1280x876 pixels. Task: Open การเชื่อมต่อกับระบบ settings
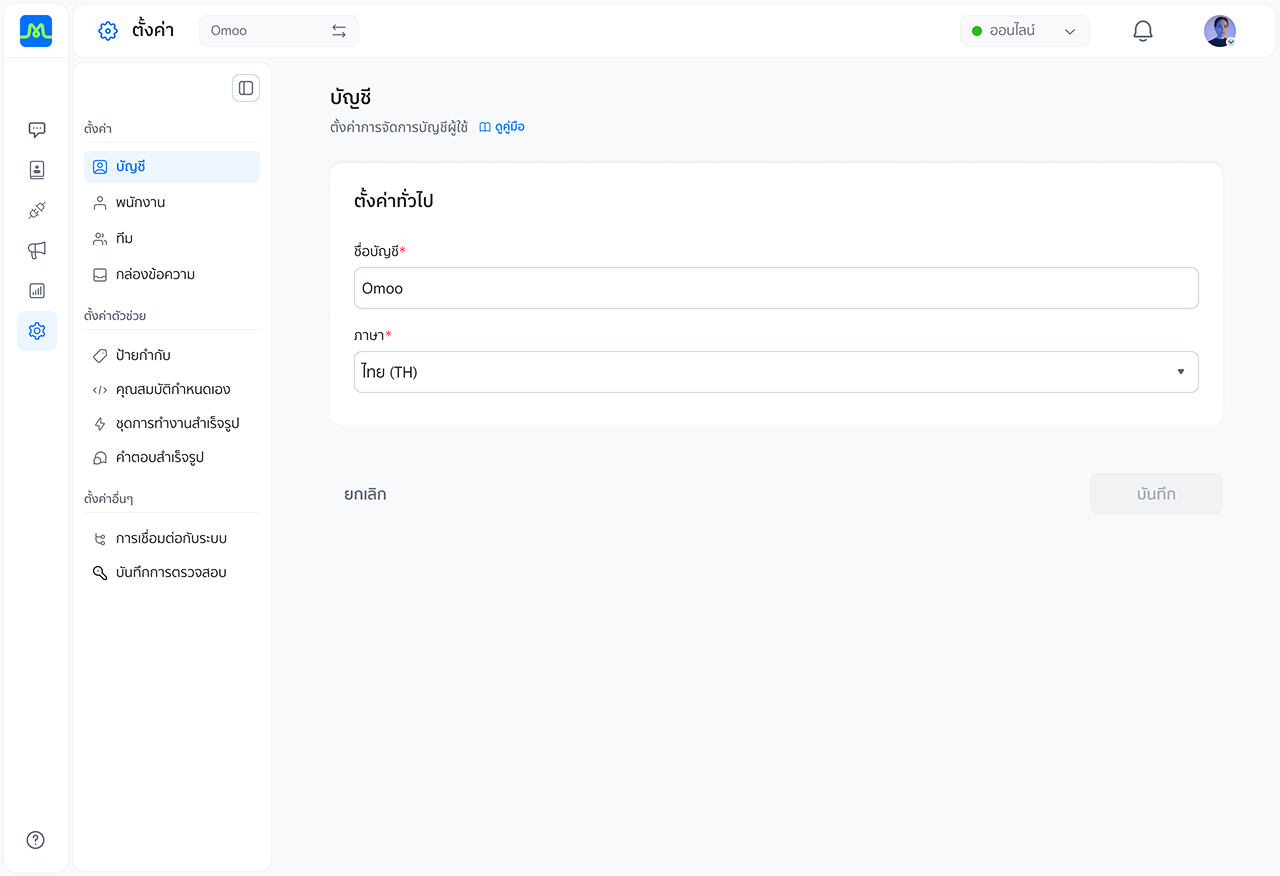click(x=172, y=539)
